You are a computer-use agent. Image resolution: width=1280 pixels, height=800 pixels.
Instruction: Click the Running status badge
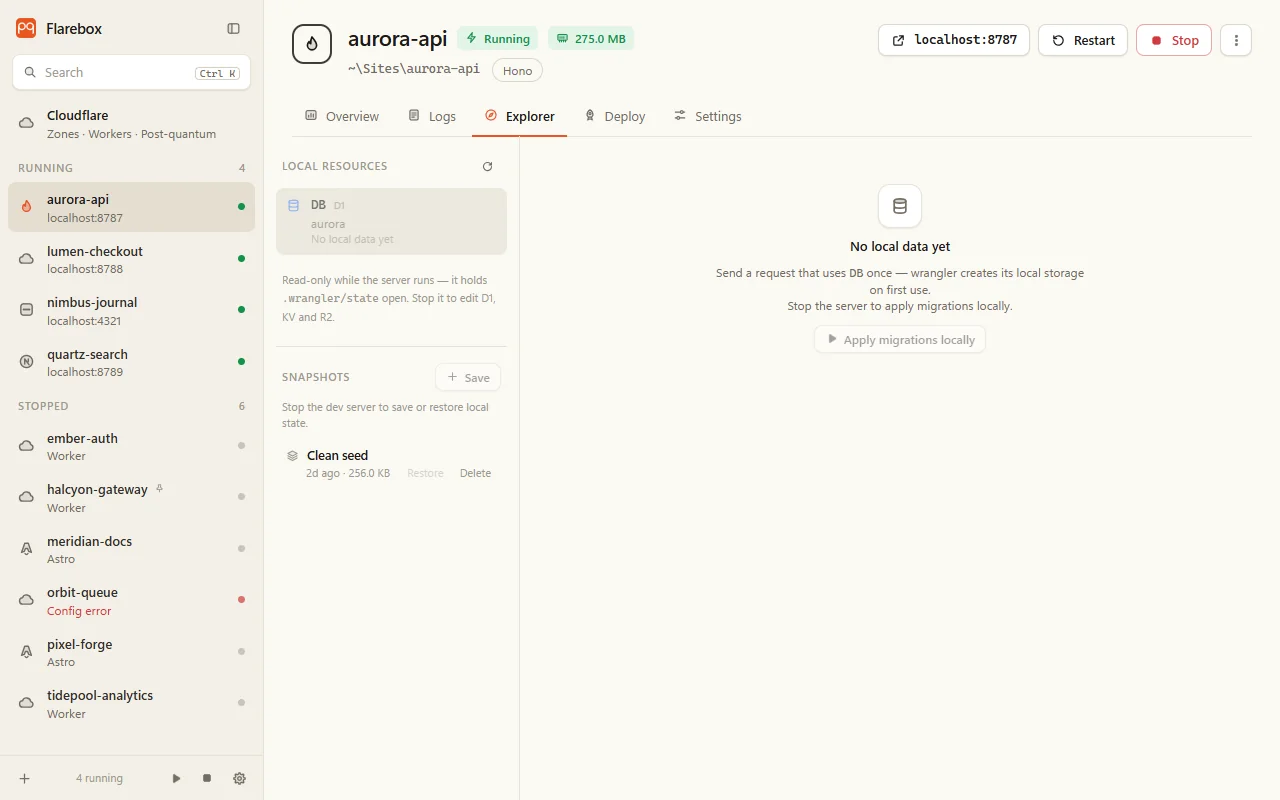pyautogui.click(x=497, y=39)
